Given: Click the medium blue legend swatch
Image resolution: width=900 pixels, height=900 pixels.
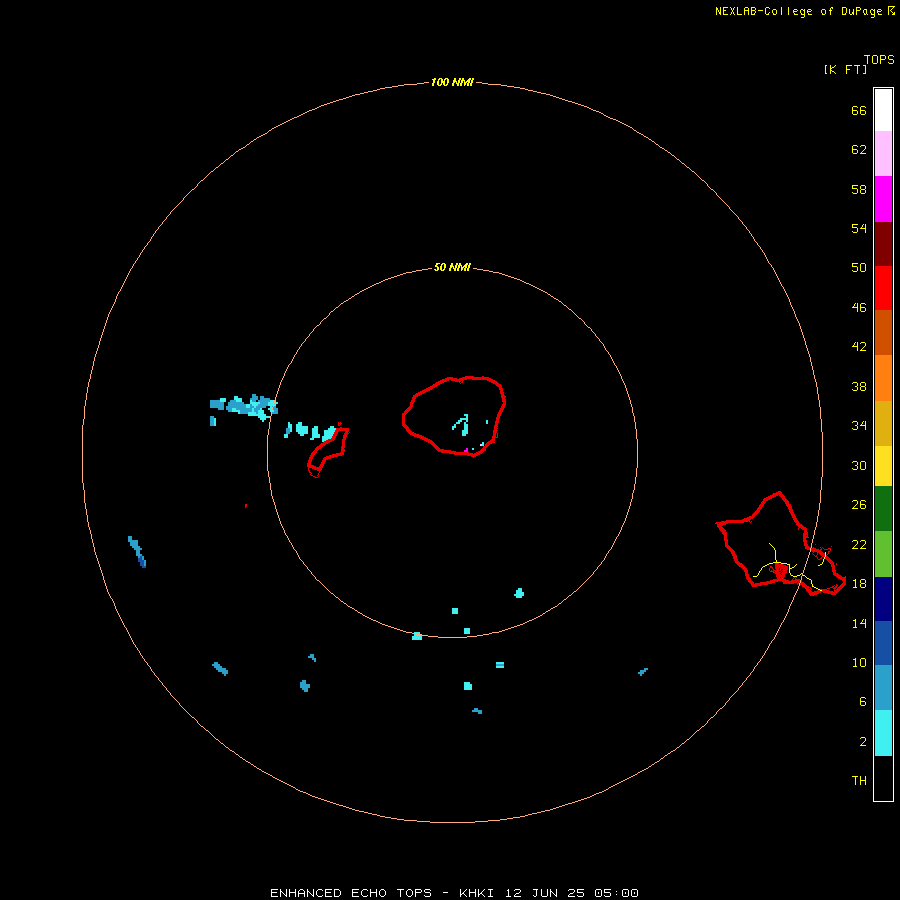Looking at the screenshot, I should coord(883,643).
